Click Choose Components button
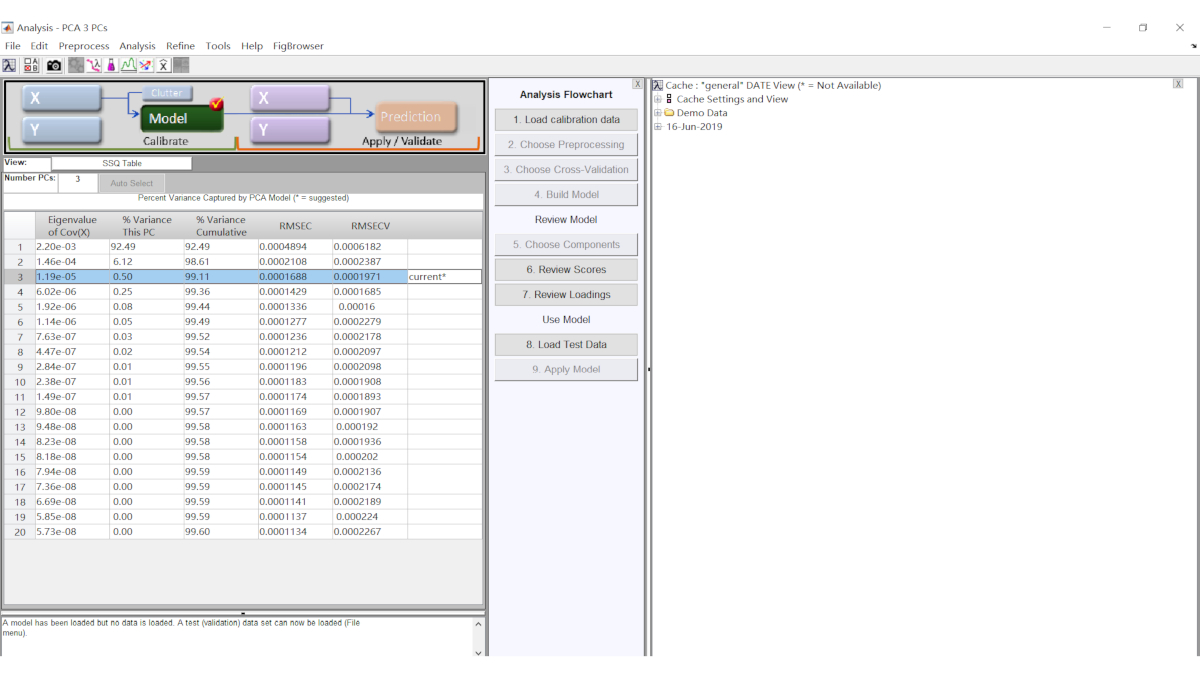Image resolution: width=1200 pixels, height=675 pixels. pos(566,245)
